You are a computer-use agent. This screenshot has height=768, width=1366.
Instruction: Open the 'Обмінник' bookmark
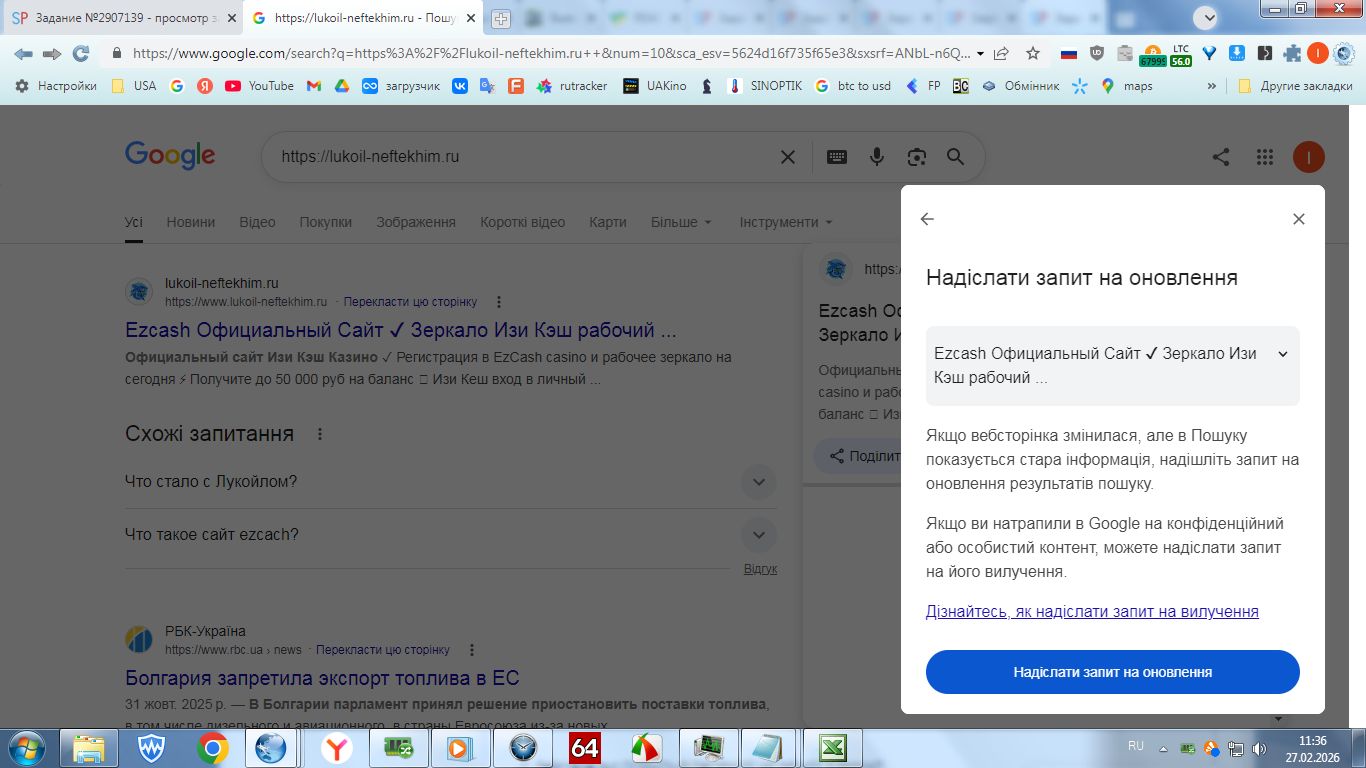1020,86
